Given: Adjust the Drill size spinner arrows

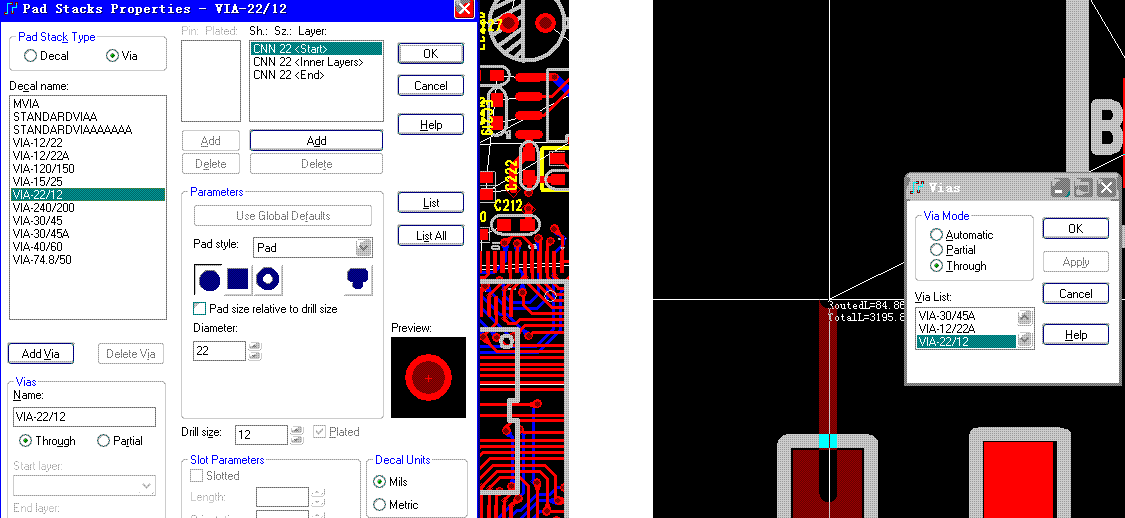Looking at the screenshot, I should [x=296, y=434].
